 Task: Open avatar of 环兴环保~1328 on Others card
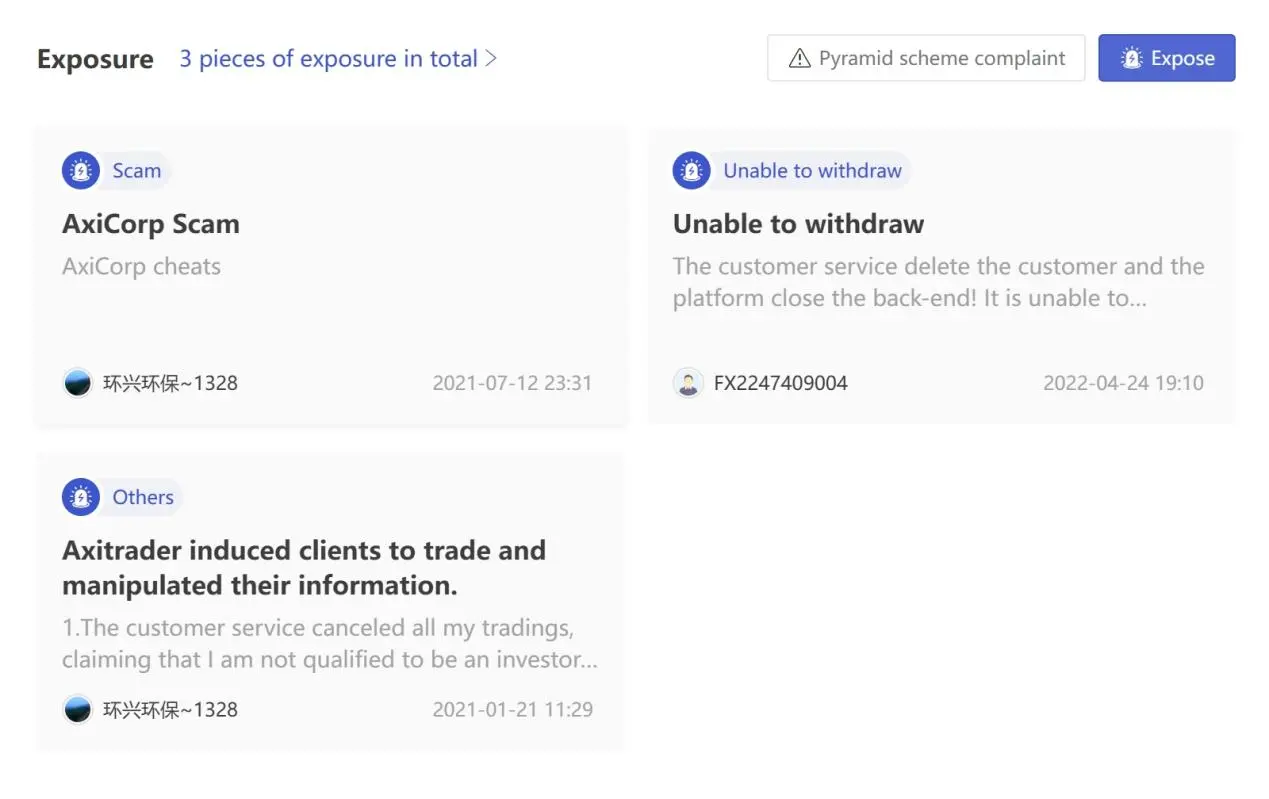coord(77,710)
